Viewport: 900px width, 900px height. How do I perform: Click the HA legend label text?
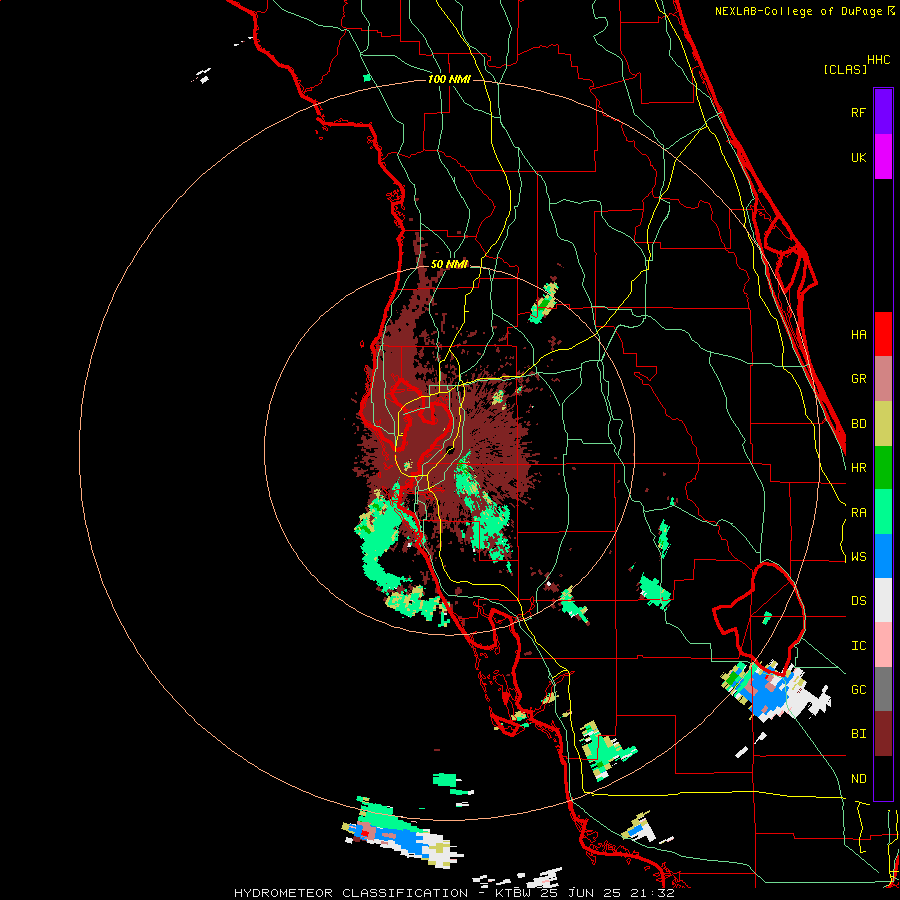click(x=858, y=334)
